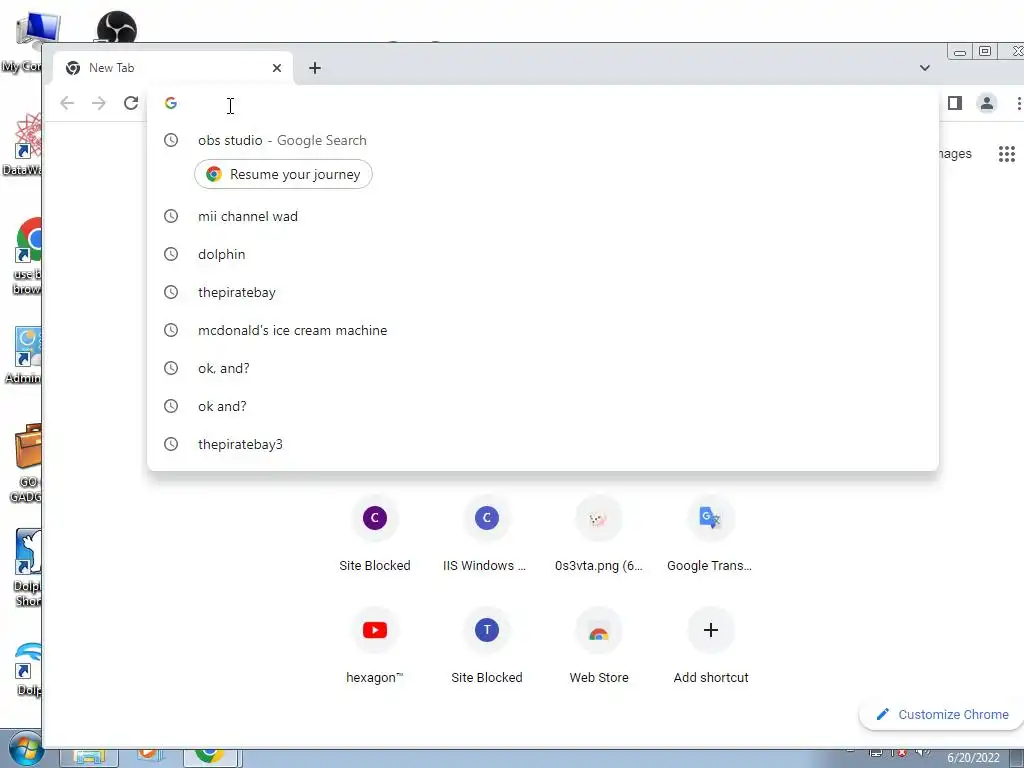Click the Chrome icon in the taskbar

click(x=210, y=756)
